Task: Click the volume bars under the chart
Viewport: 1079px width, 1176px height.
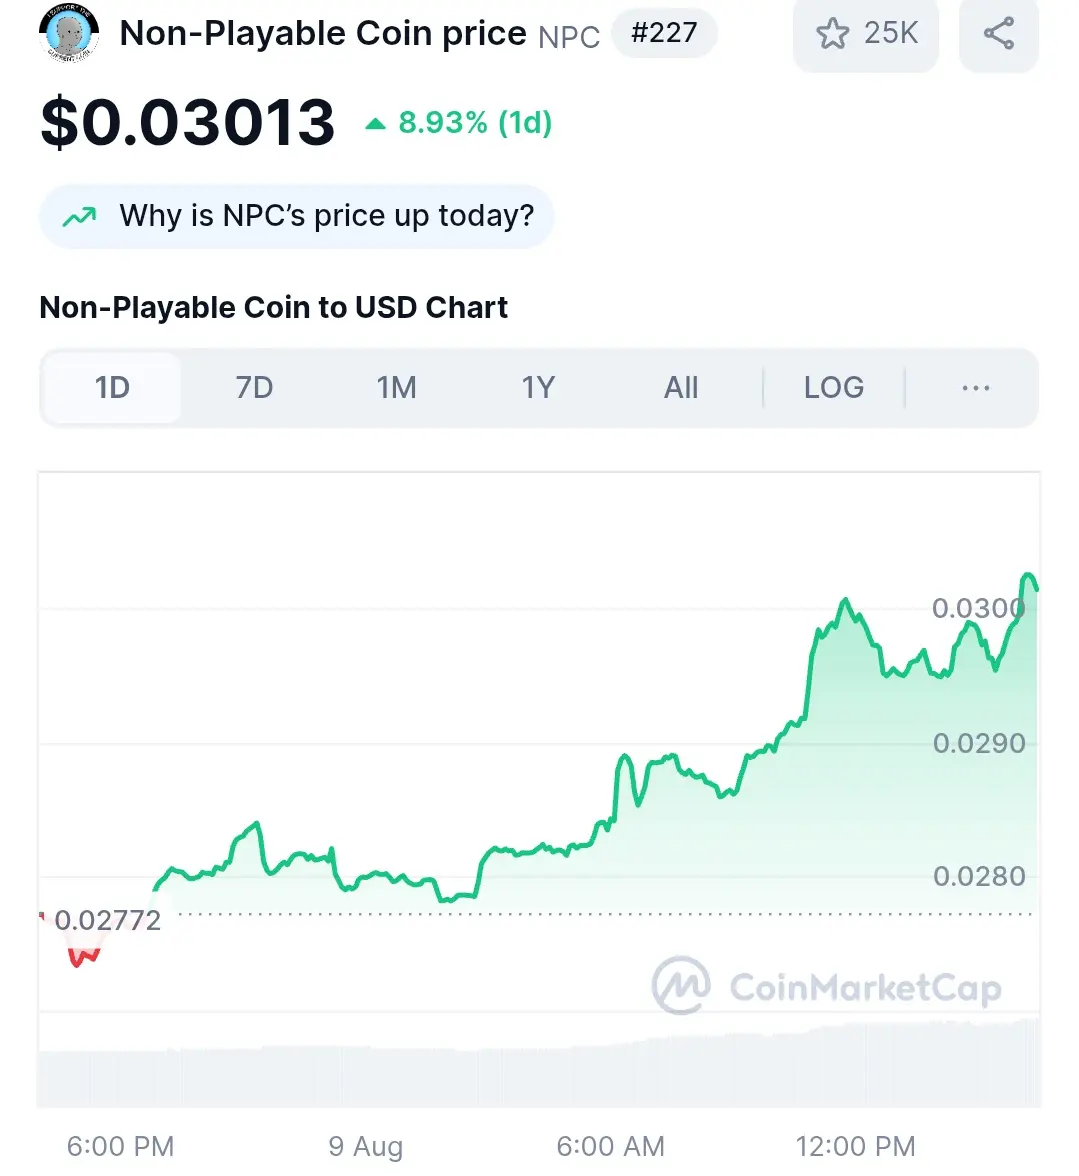Action: coord(538,1064)
